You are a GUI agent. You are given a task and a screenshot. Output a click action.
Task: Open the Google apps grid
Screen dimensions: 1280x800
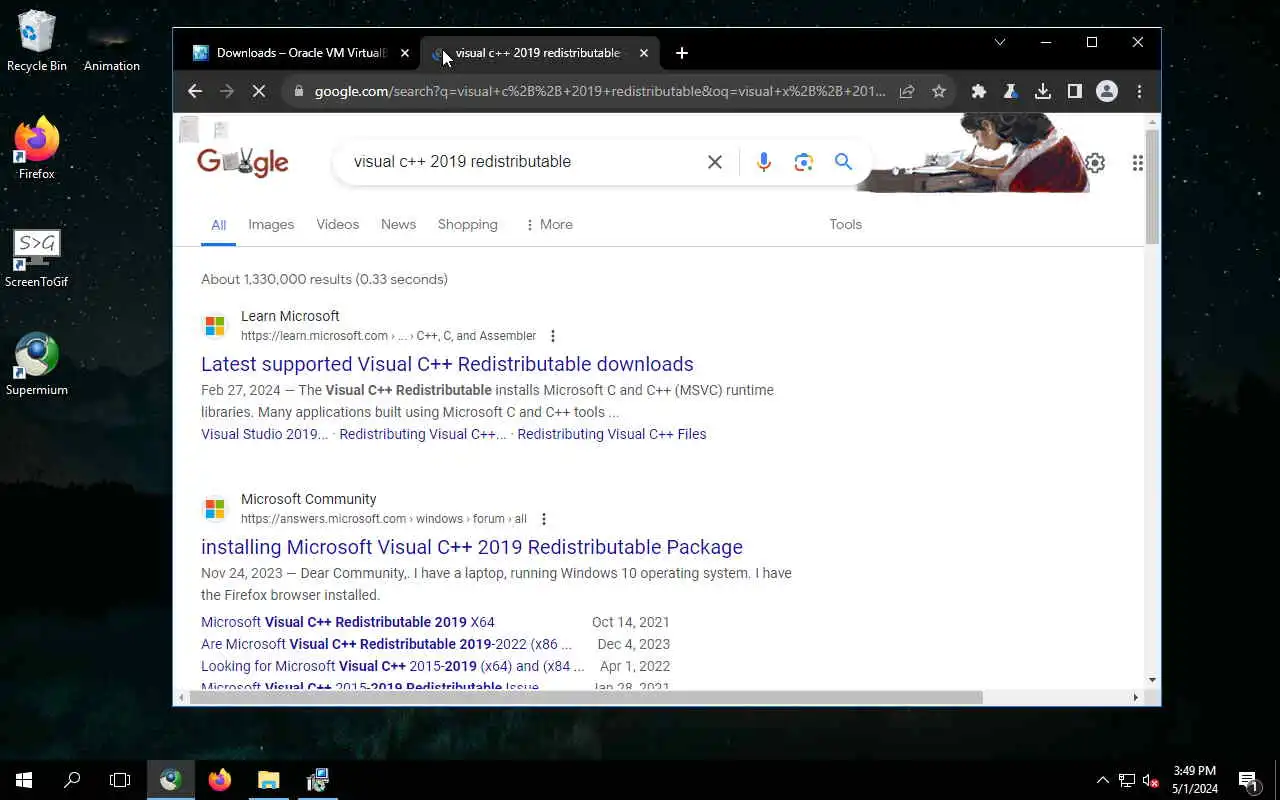(x=1137, y=163)
